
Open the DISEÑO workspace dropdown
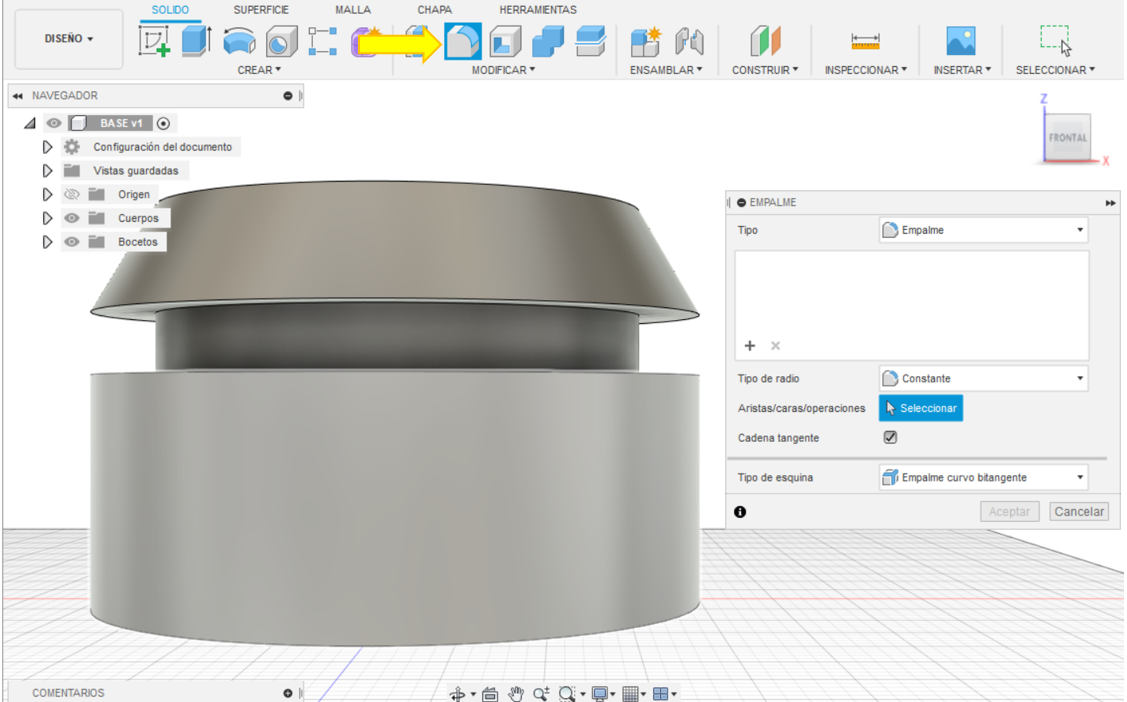(x=69, y=39)
